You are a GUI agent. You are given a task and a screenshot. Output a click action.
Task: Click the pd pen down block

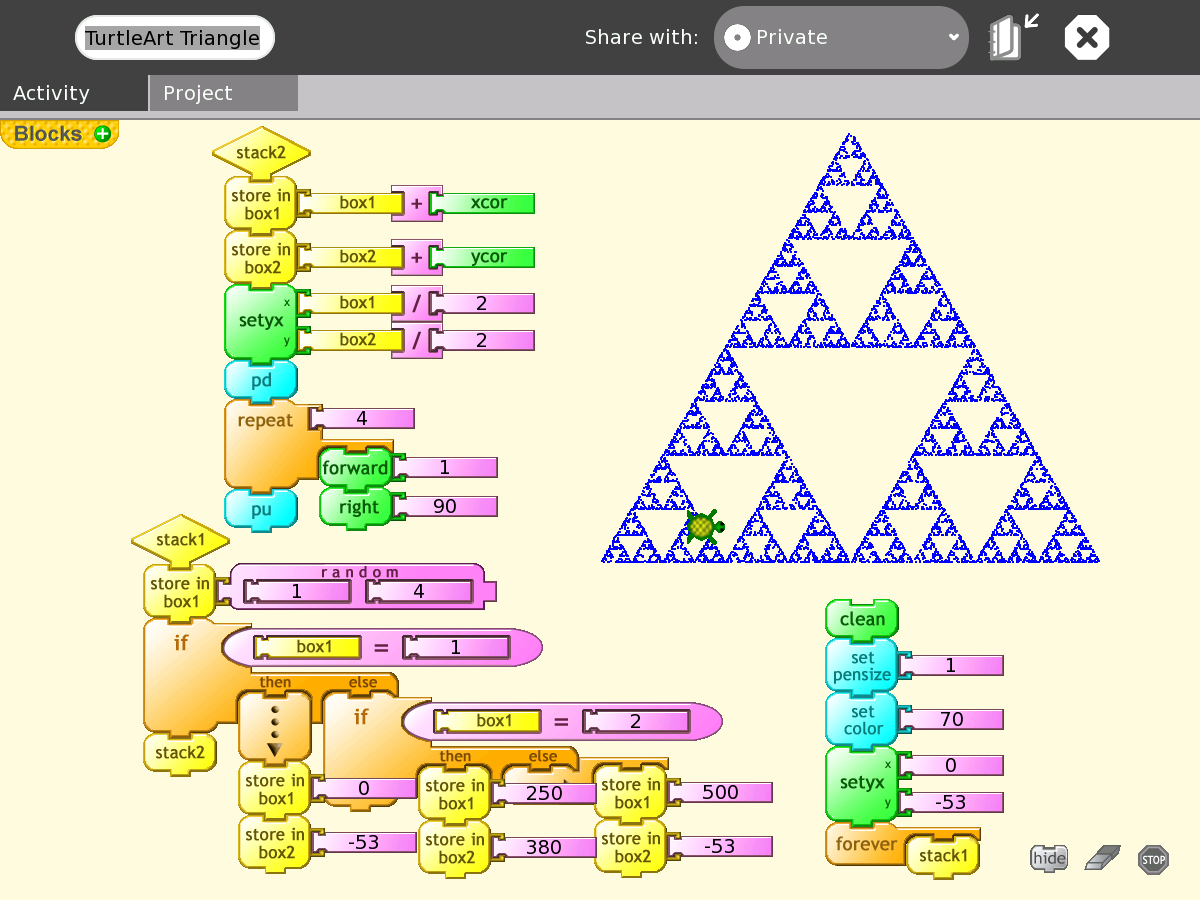tap(261, 381)
